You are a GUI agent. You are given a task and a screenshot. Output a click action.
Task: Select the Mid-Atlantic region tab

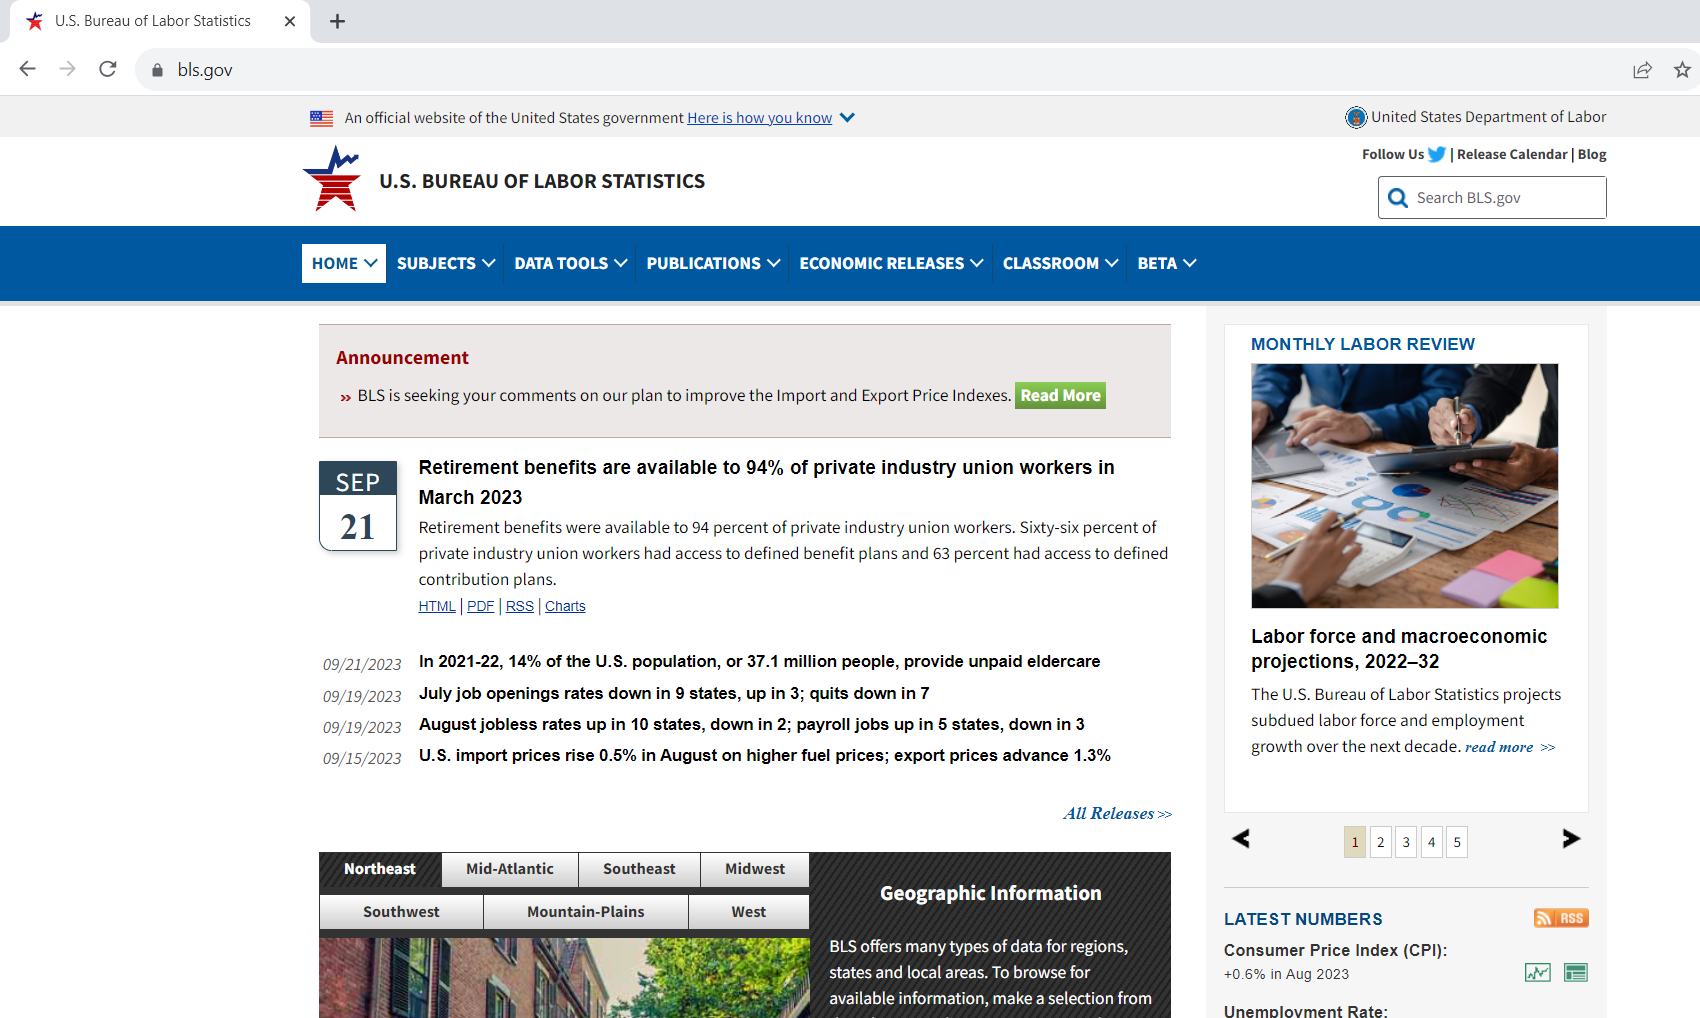[x=509, y=869]
